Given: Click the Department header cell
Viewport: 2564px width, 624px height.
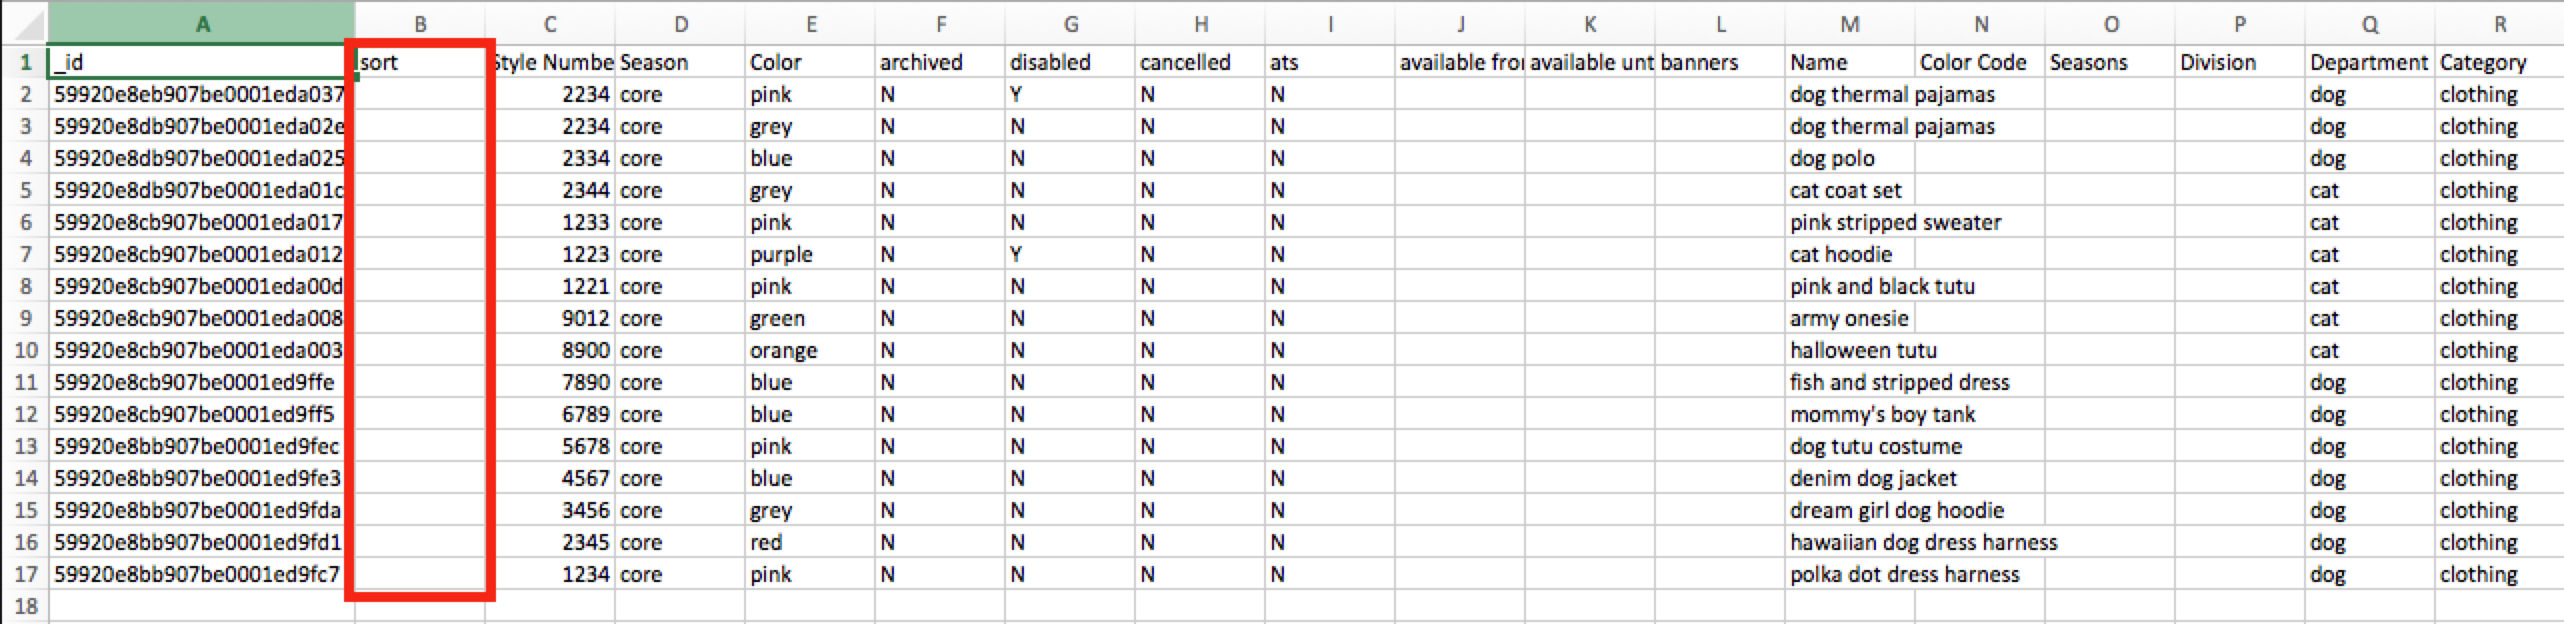Looking at the screenshot, I should point(2370,62).
